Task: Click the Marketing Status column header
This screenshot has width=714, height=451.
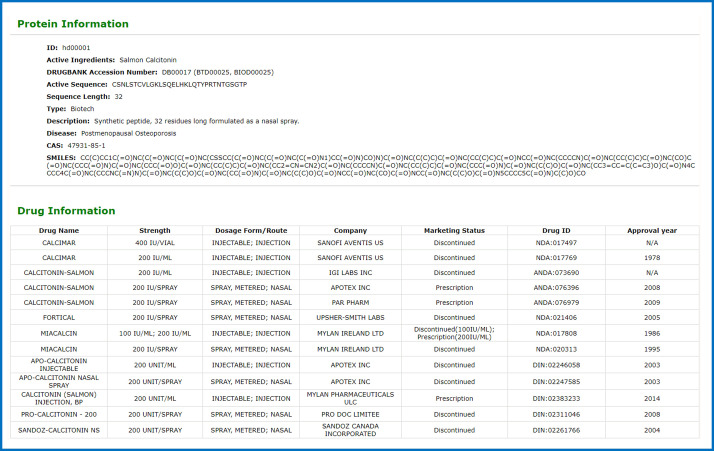Action: click(453, 230)
